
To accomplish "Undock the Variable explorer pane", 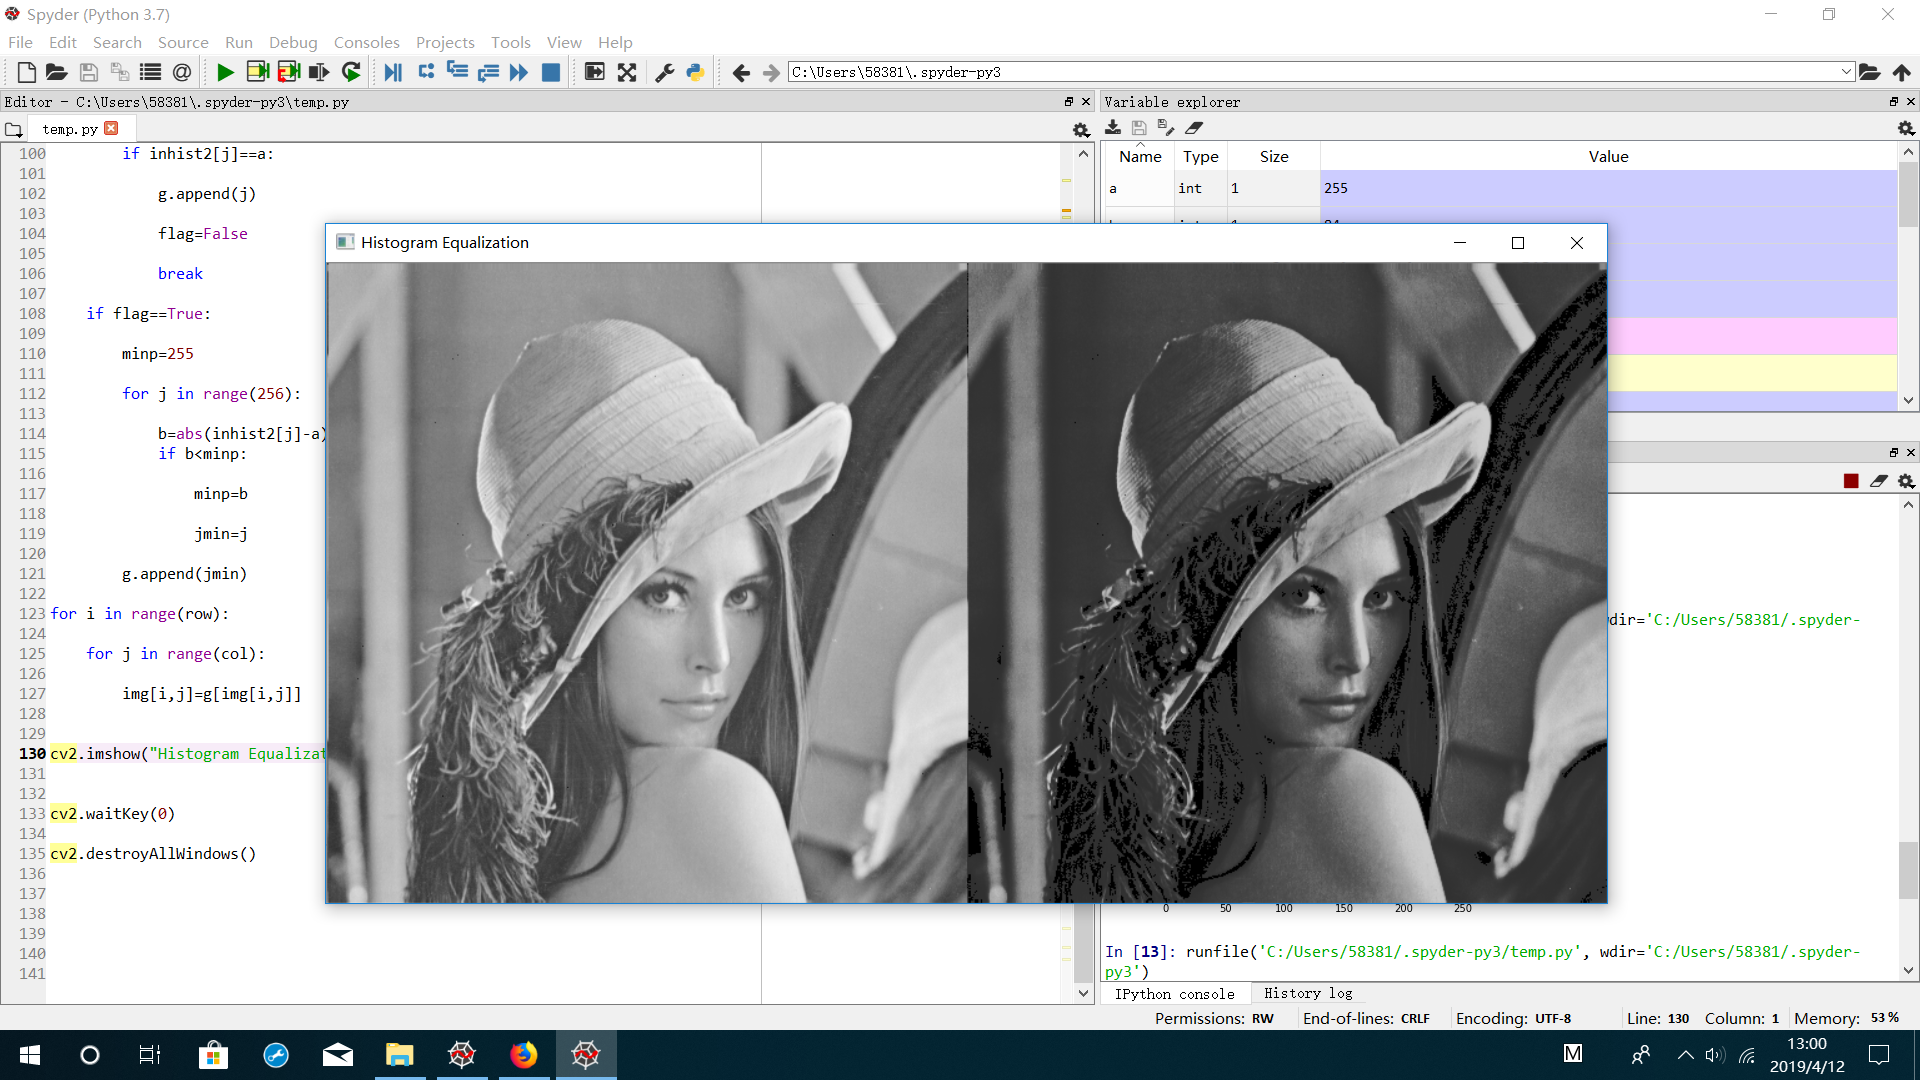I will pos(1893,102).
